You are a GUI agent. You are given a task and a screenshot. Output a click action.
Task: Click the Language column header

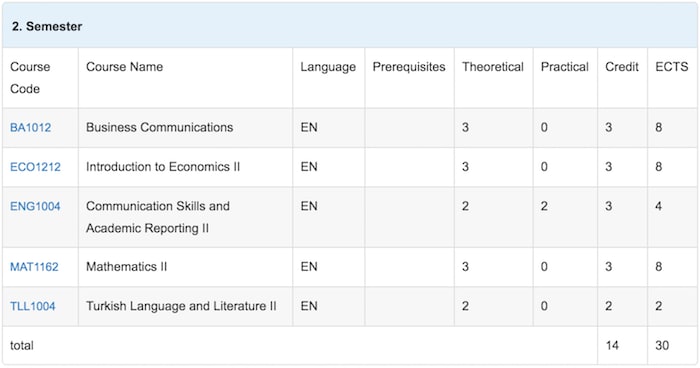pos(328,67)
